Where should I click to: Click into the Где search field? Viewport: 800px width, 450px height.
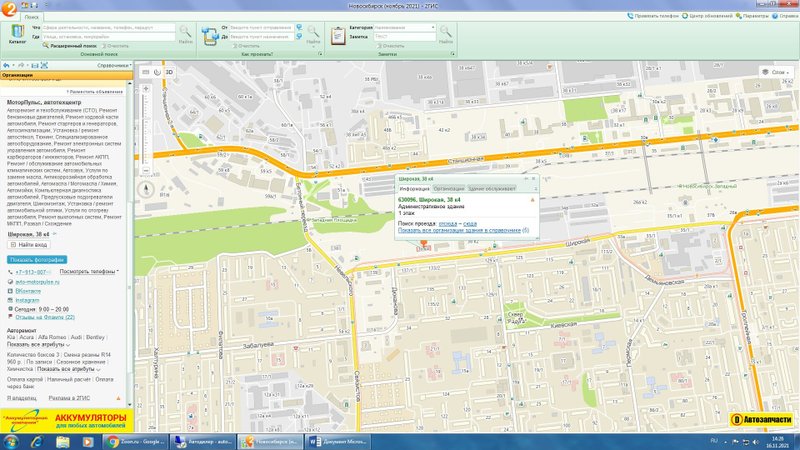click(108, 37)
